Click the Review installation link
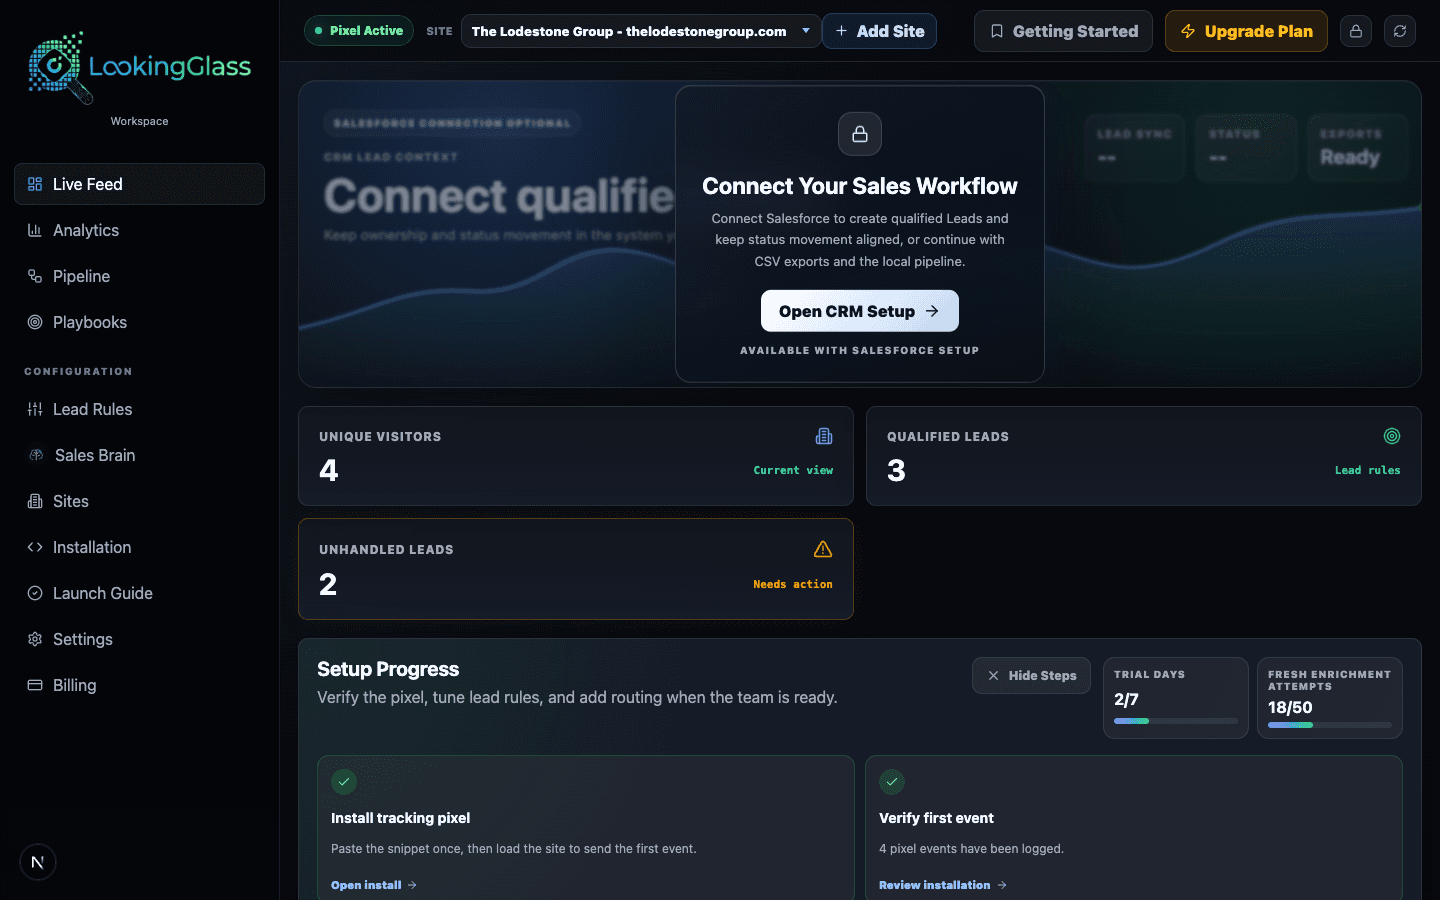This screenshot has height=900, width=1440. [943, 885]
